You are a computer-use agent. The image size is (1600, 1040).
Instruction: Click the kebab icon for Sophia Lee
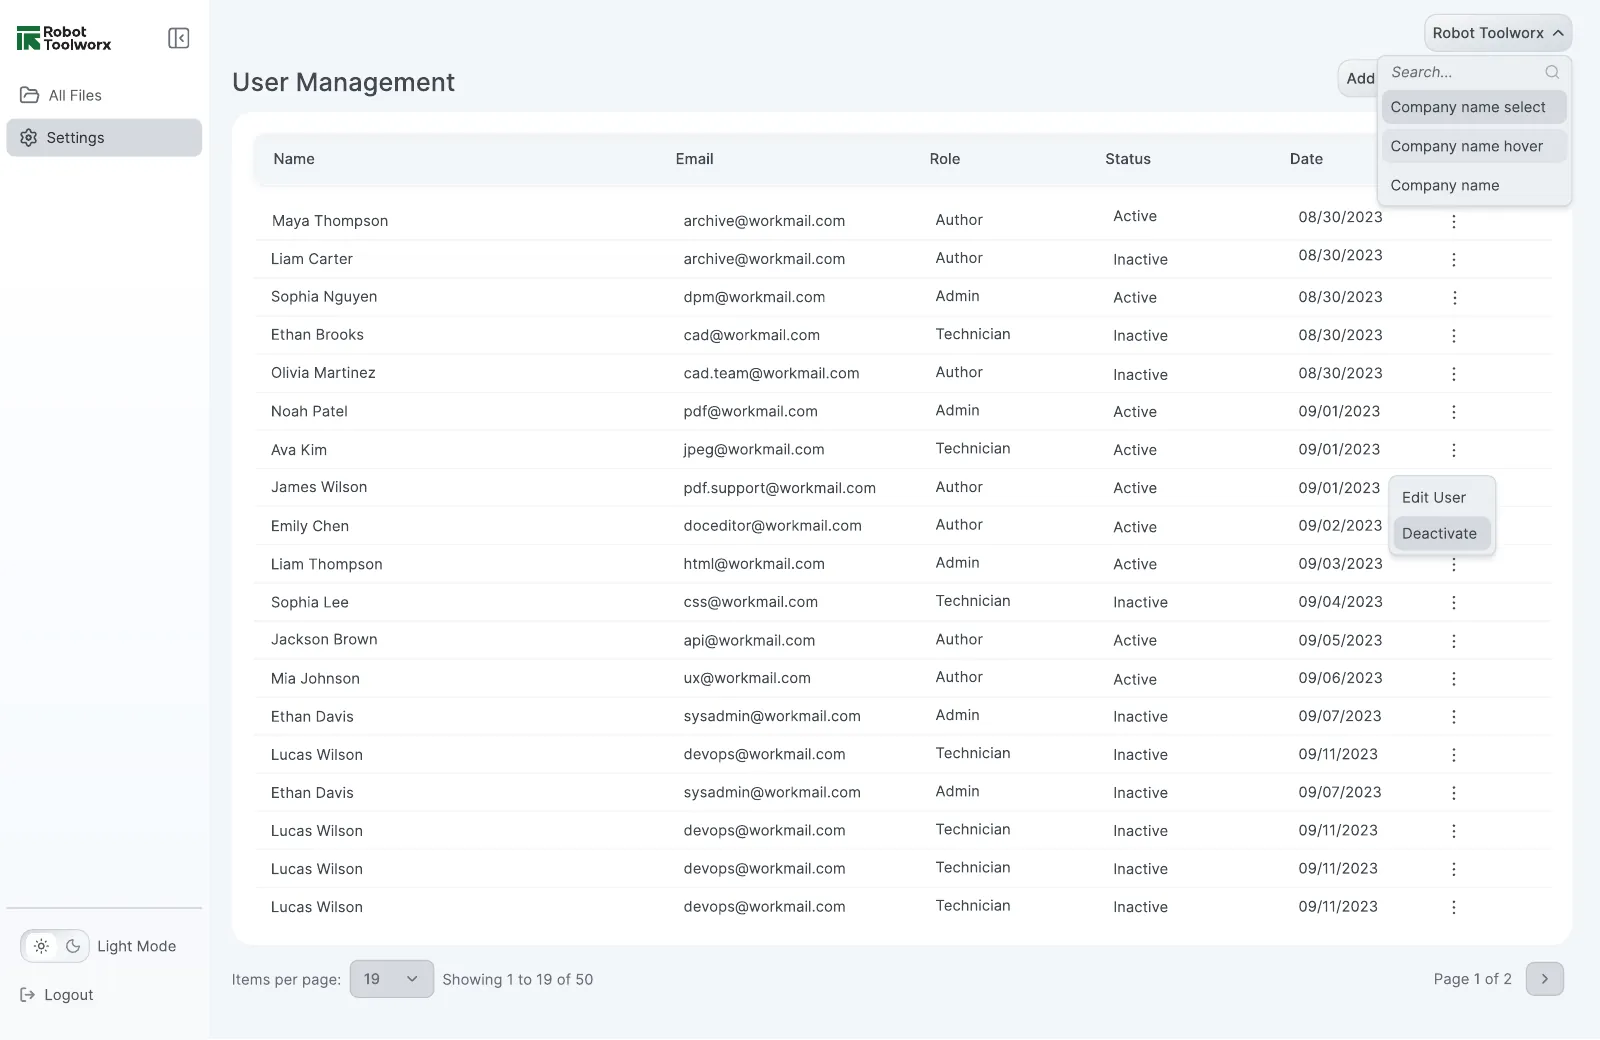coord(1454,602)
